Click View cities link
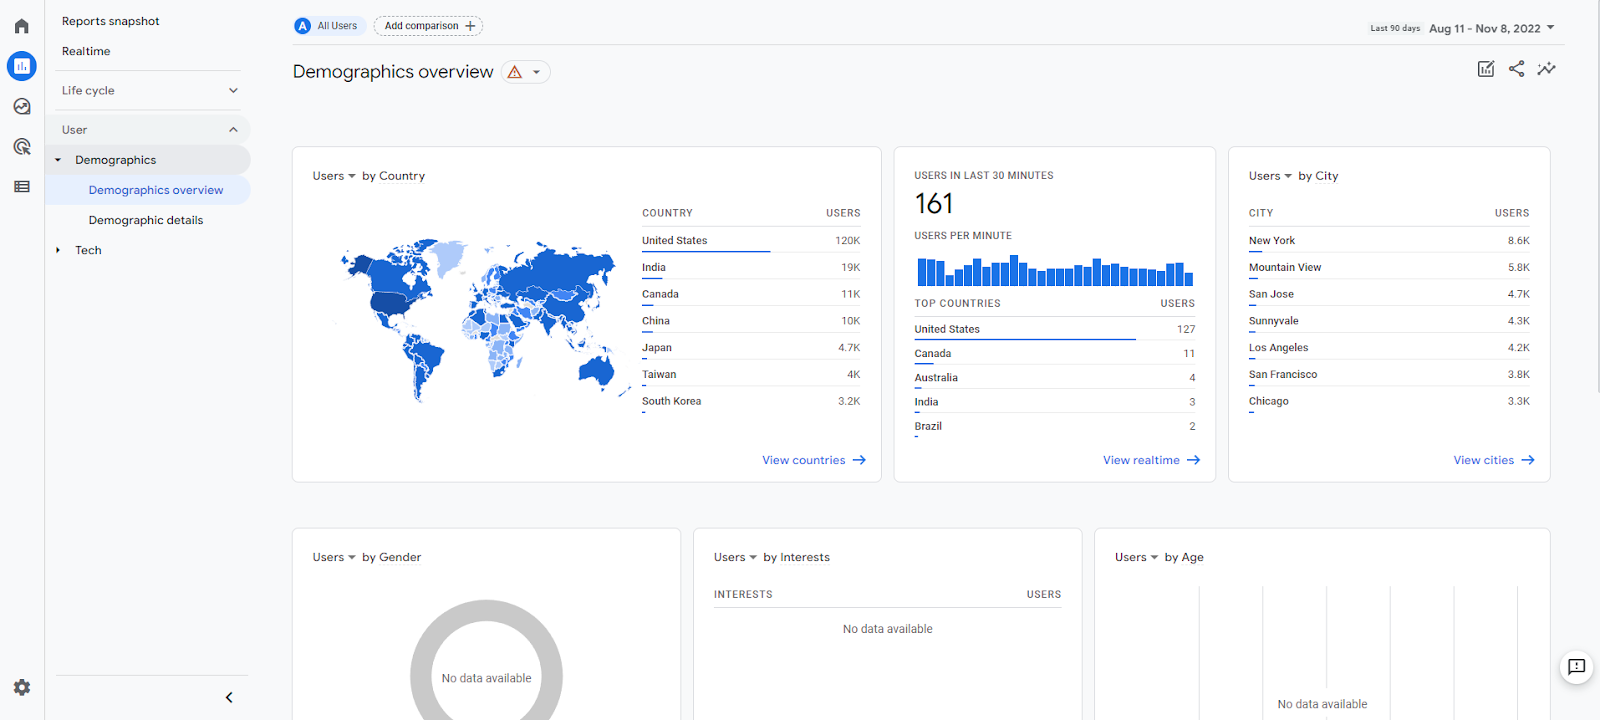The image size is (1600, 720). click(1494, 460)
